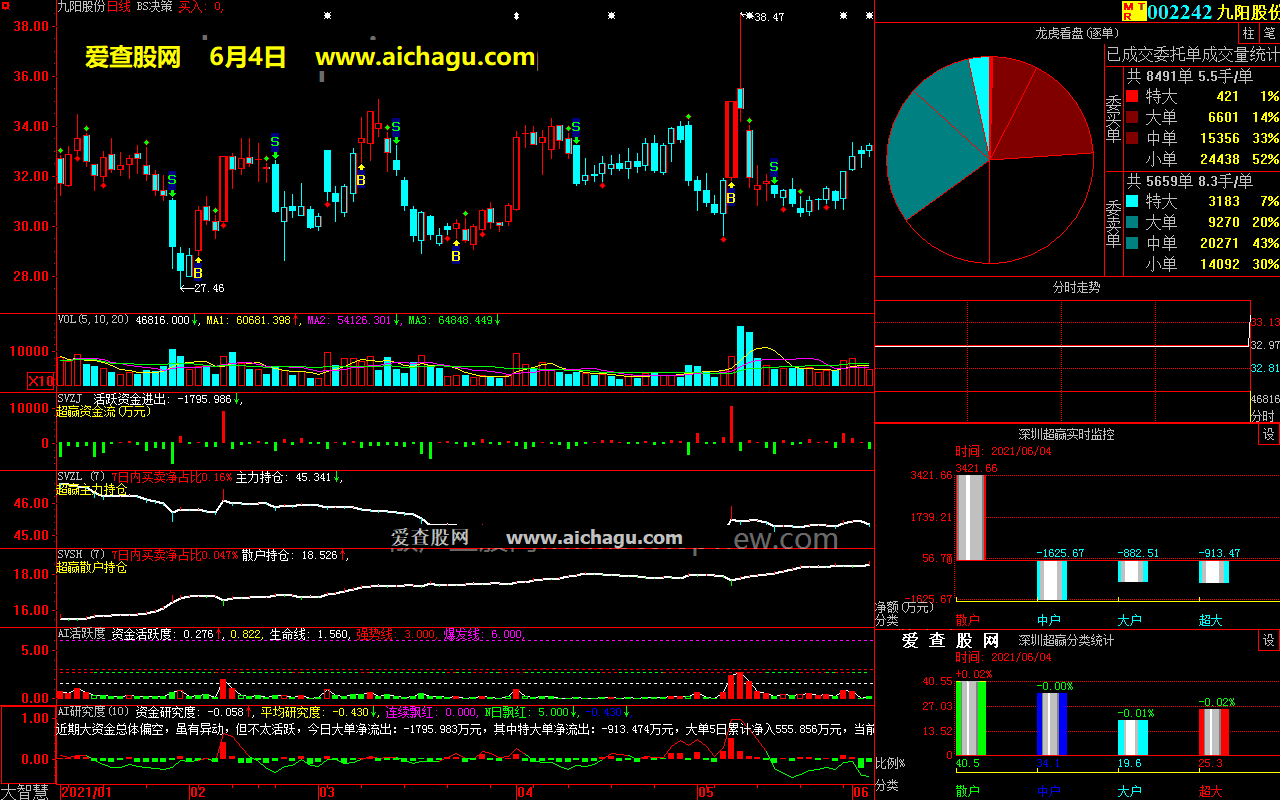Image resolution: width=1280 pixels, height=800 pixels.
Task: Click the 超大 bar showing -913.47
Action: tap(1213, 571)
